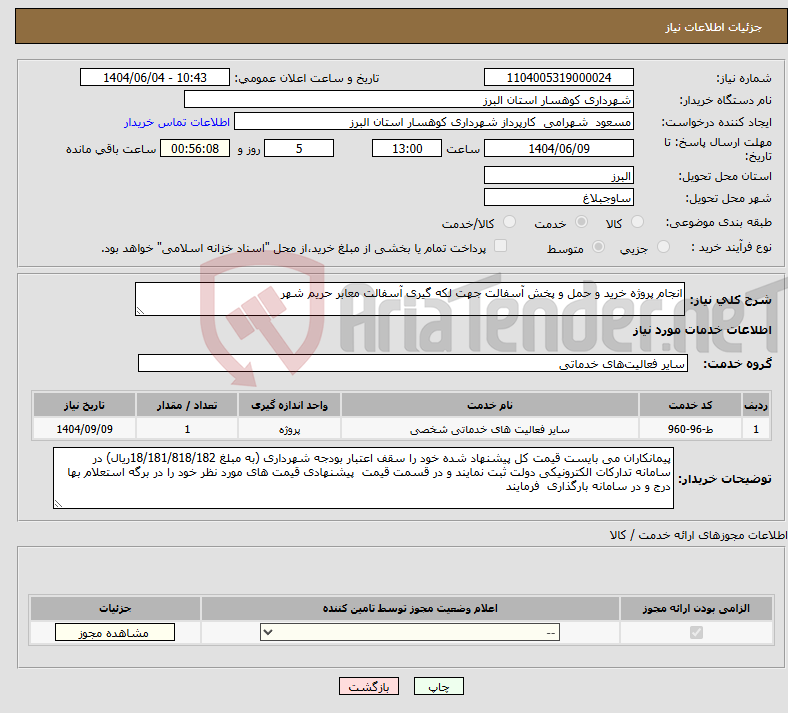Click the requester name field مسعود شهرامی

(434, 122)
